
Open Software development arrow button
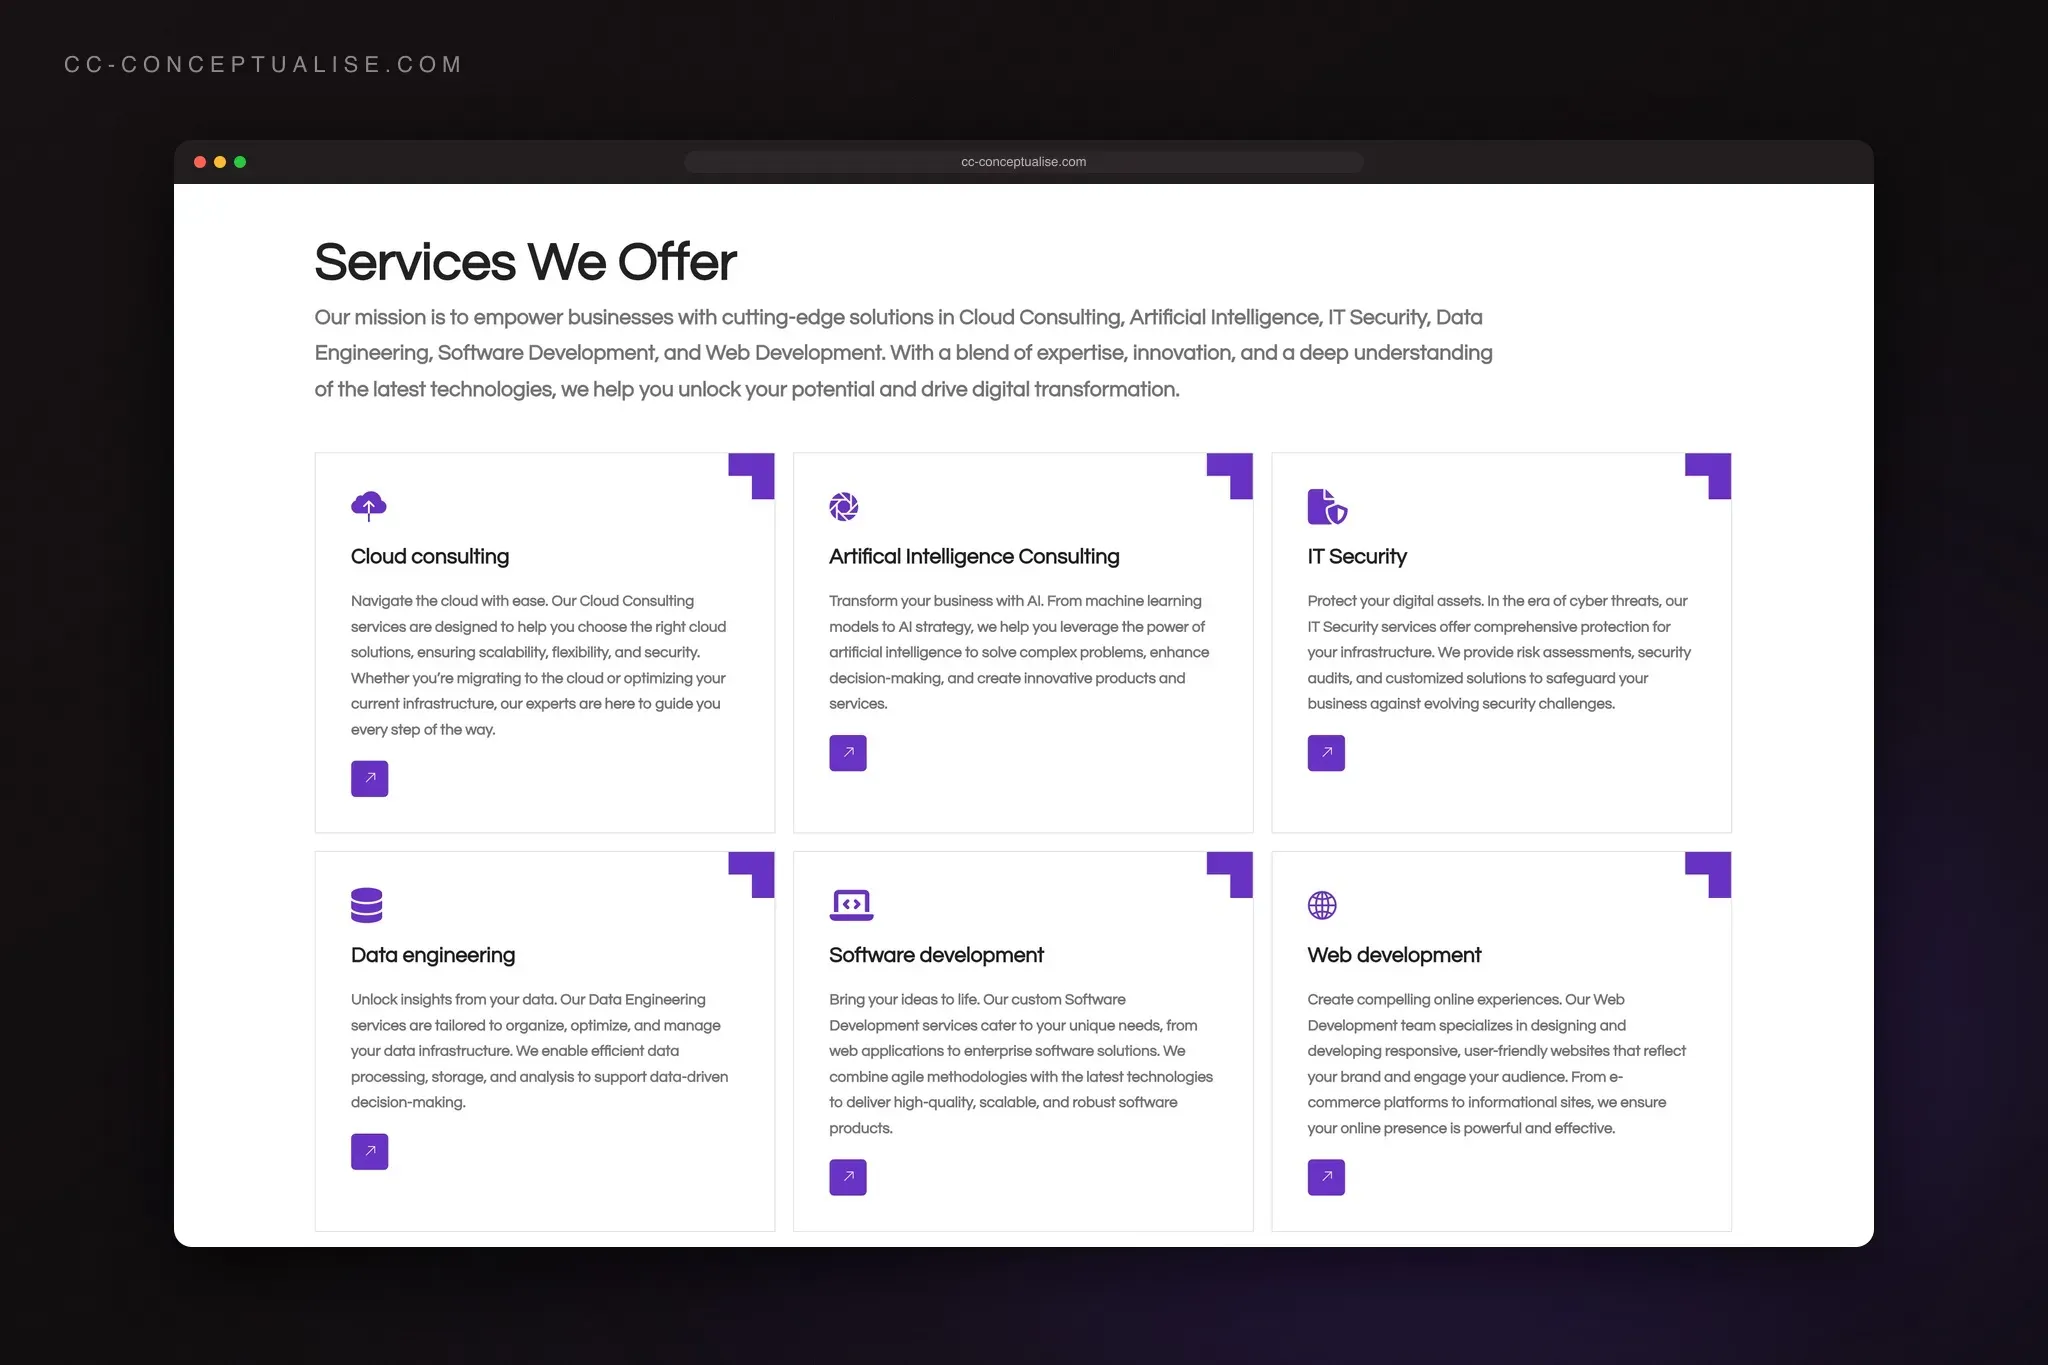(x=848, y=1177)
